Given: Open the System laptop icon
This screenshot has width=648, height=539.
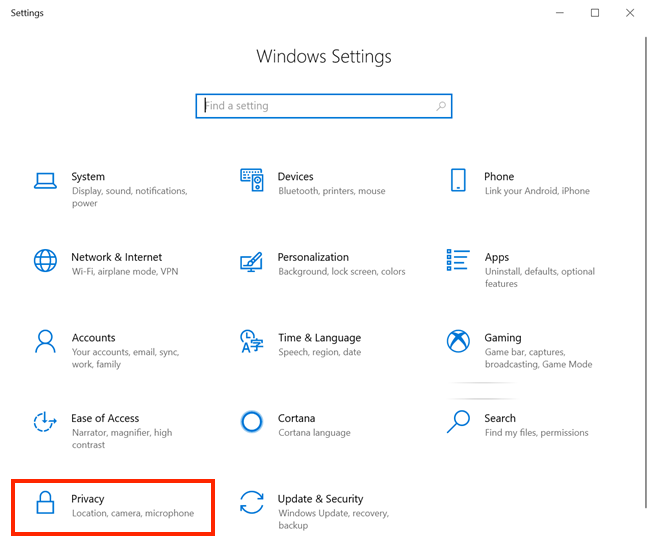Looking at the screenshot, I should [45, 181].
